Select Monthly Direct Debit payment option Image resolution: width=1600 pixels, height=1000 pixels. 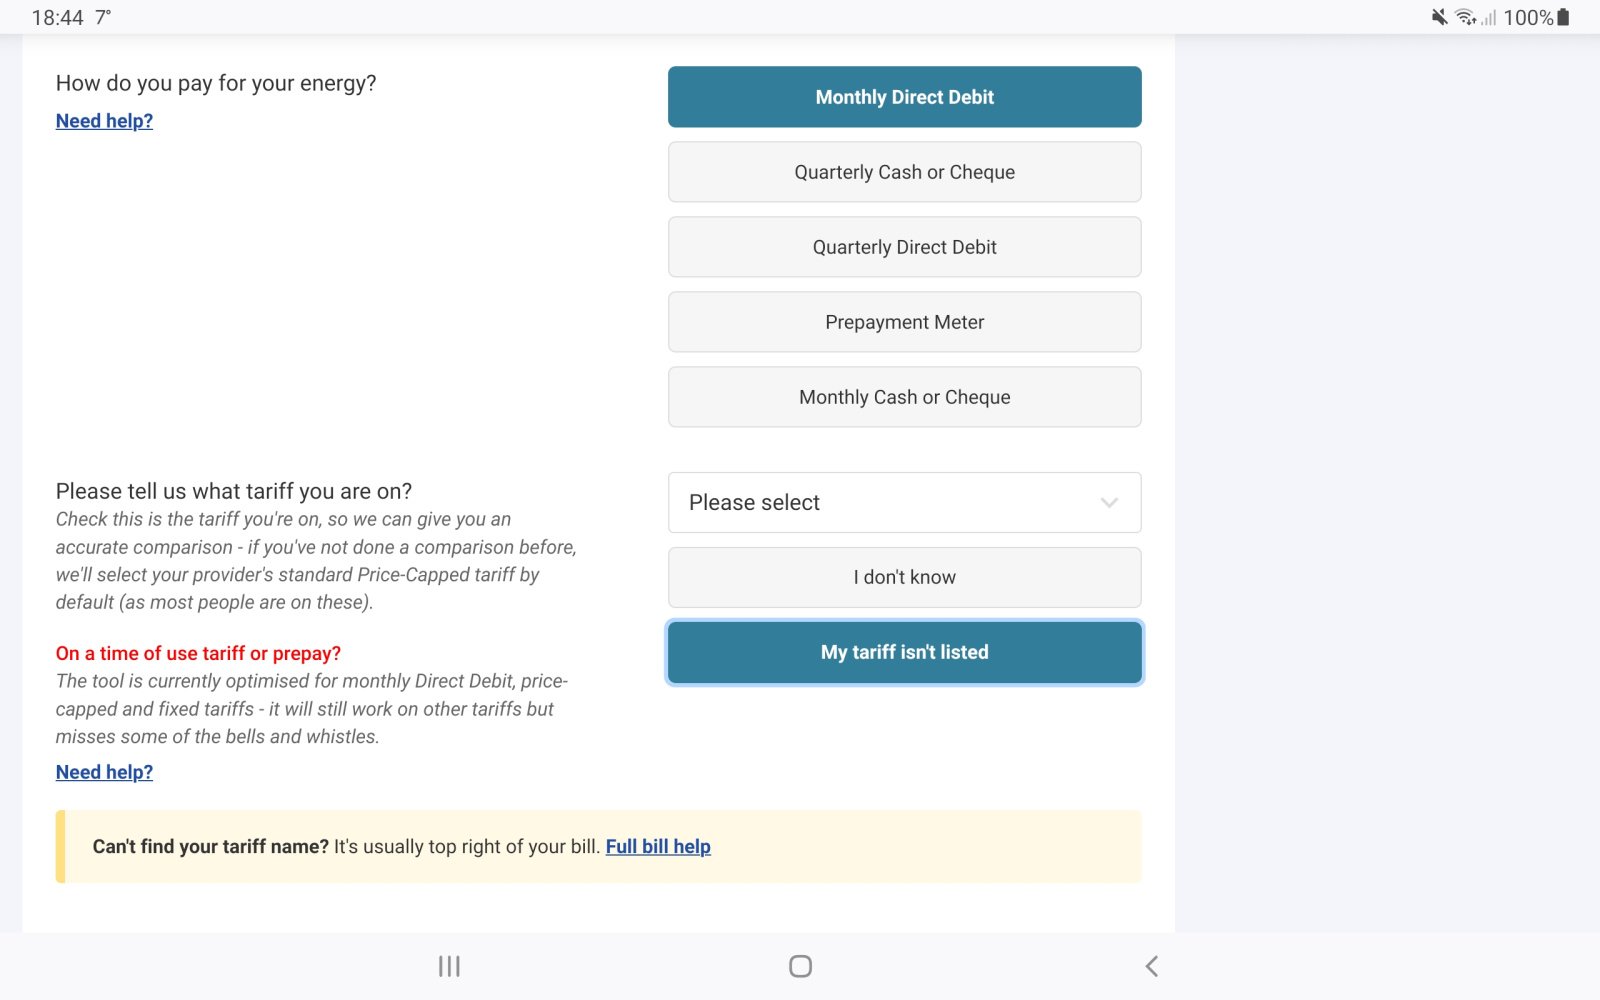(x=904, y=97)
